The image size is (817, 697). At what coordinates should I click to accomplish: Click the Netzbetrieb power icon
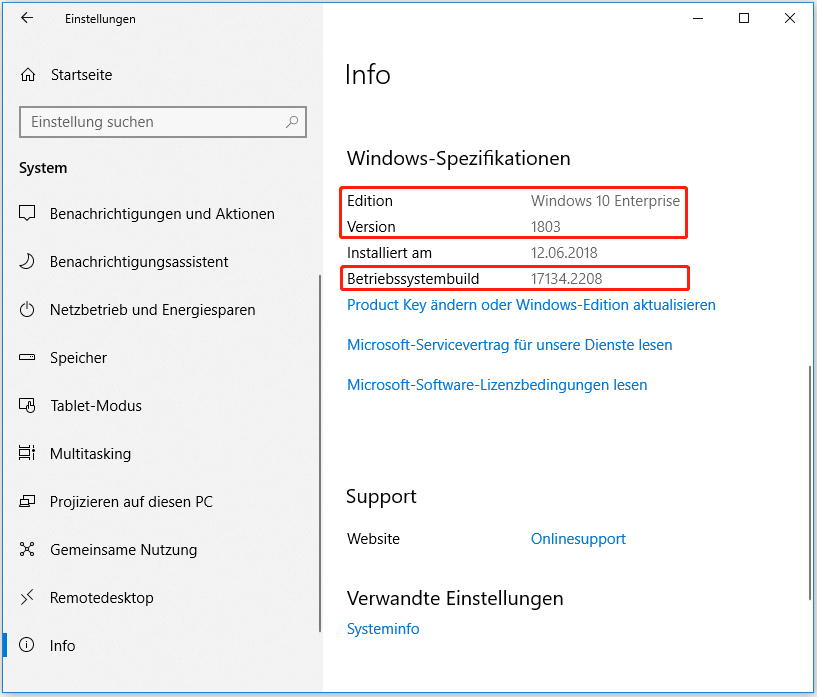[x=27, y=309]
